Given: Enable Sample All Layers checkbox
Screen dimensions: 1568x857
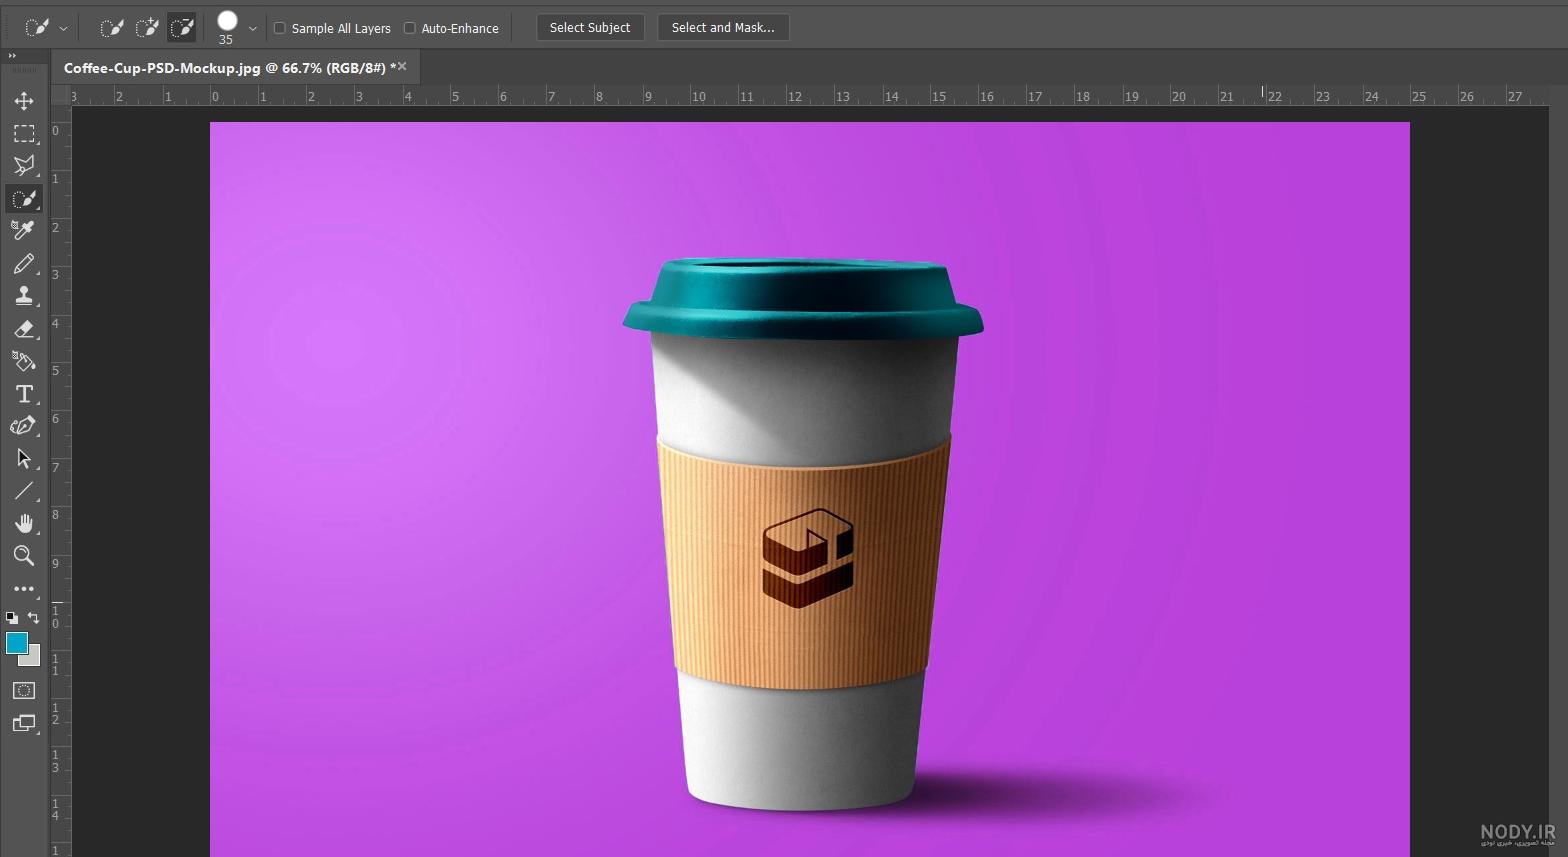Looking at the screenshot, I should (x=280, y=28).
